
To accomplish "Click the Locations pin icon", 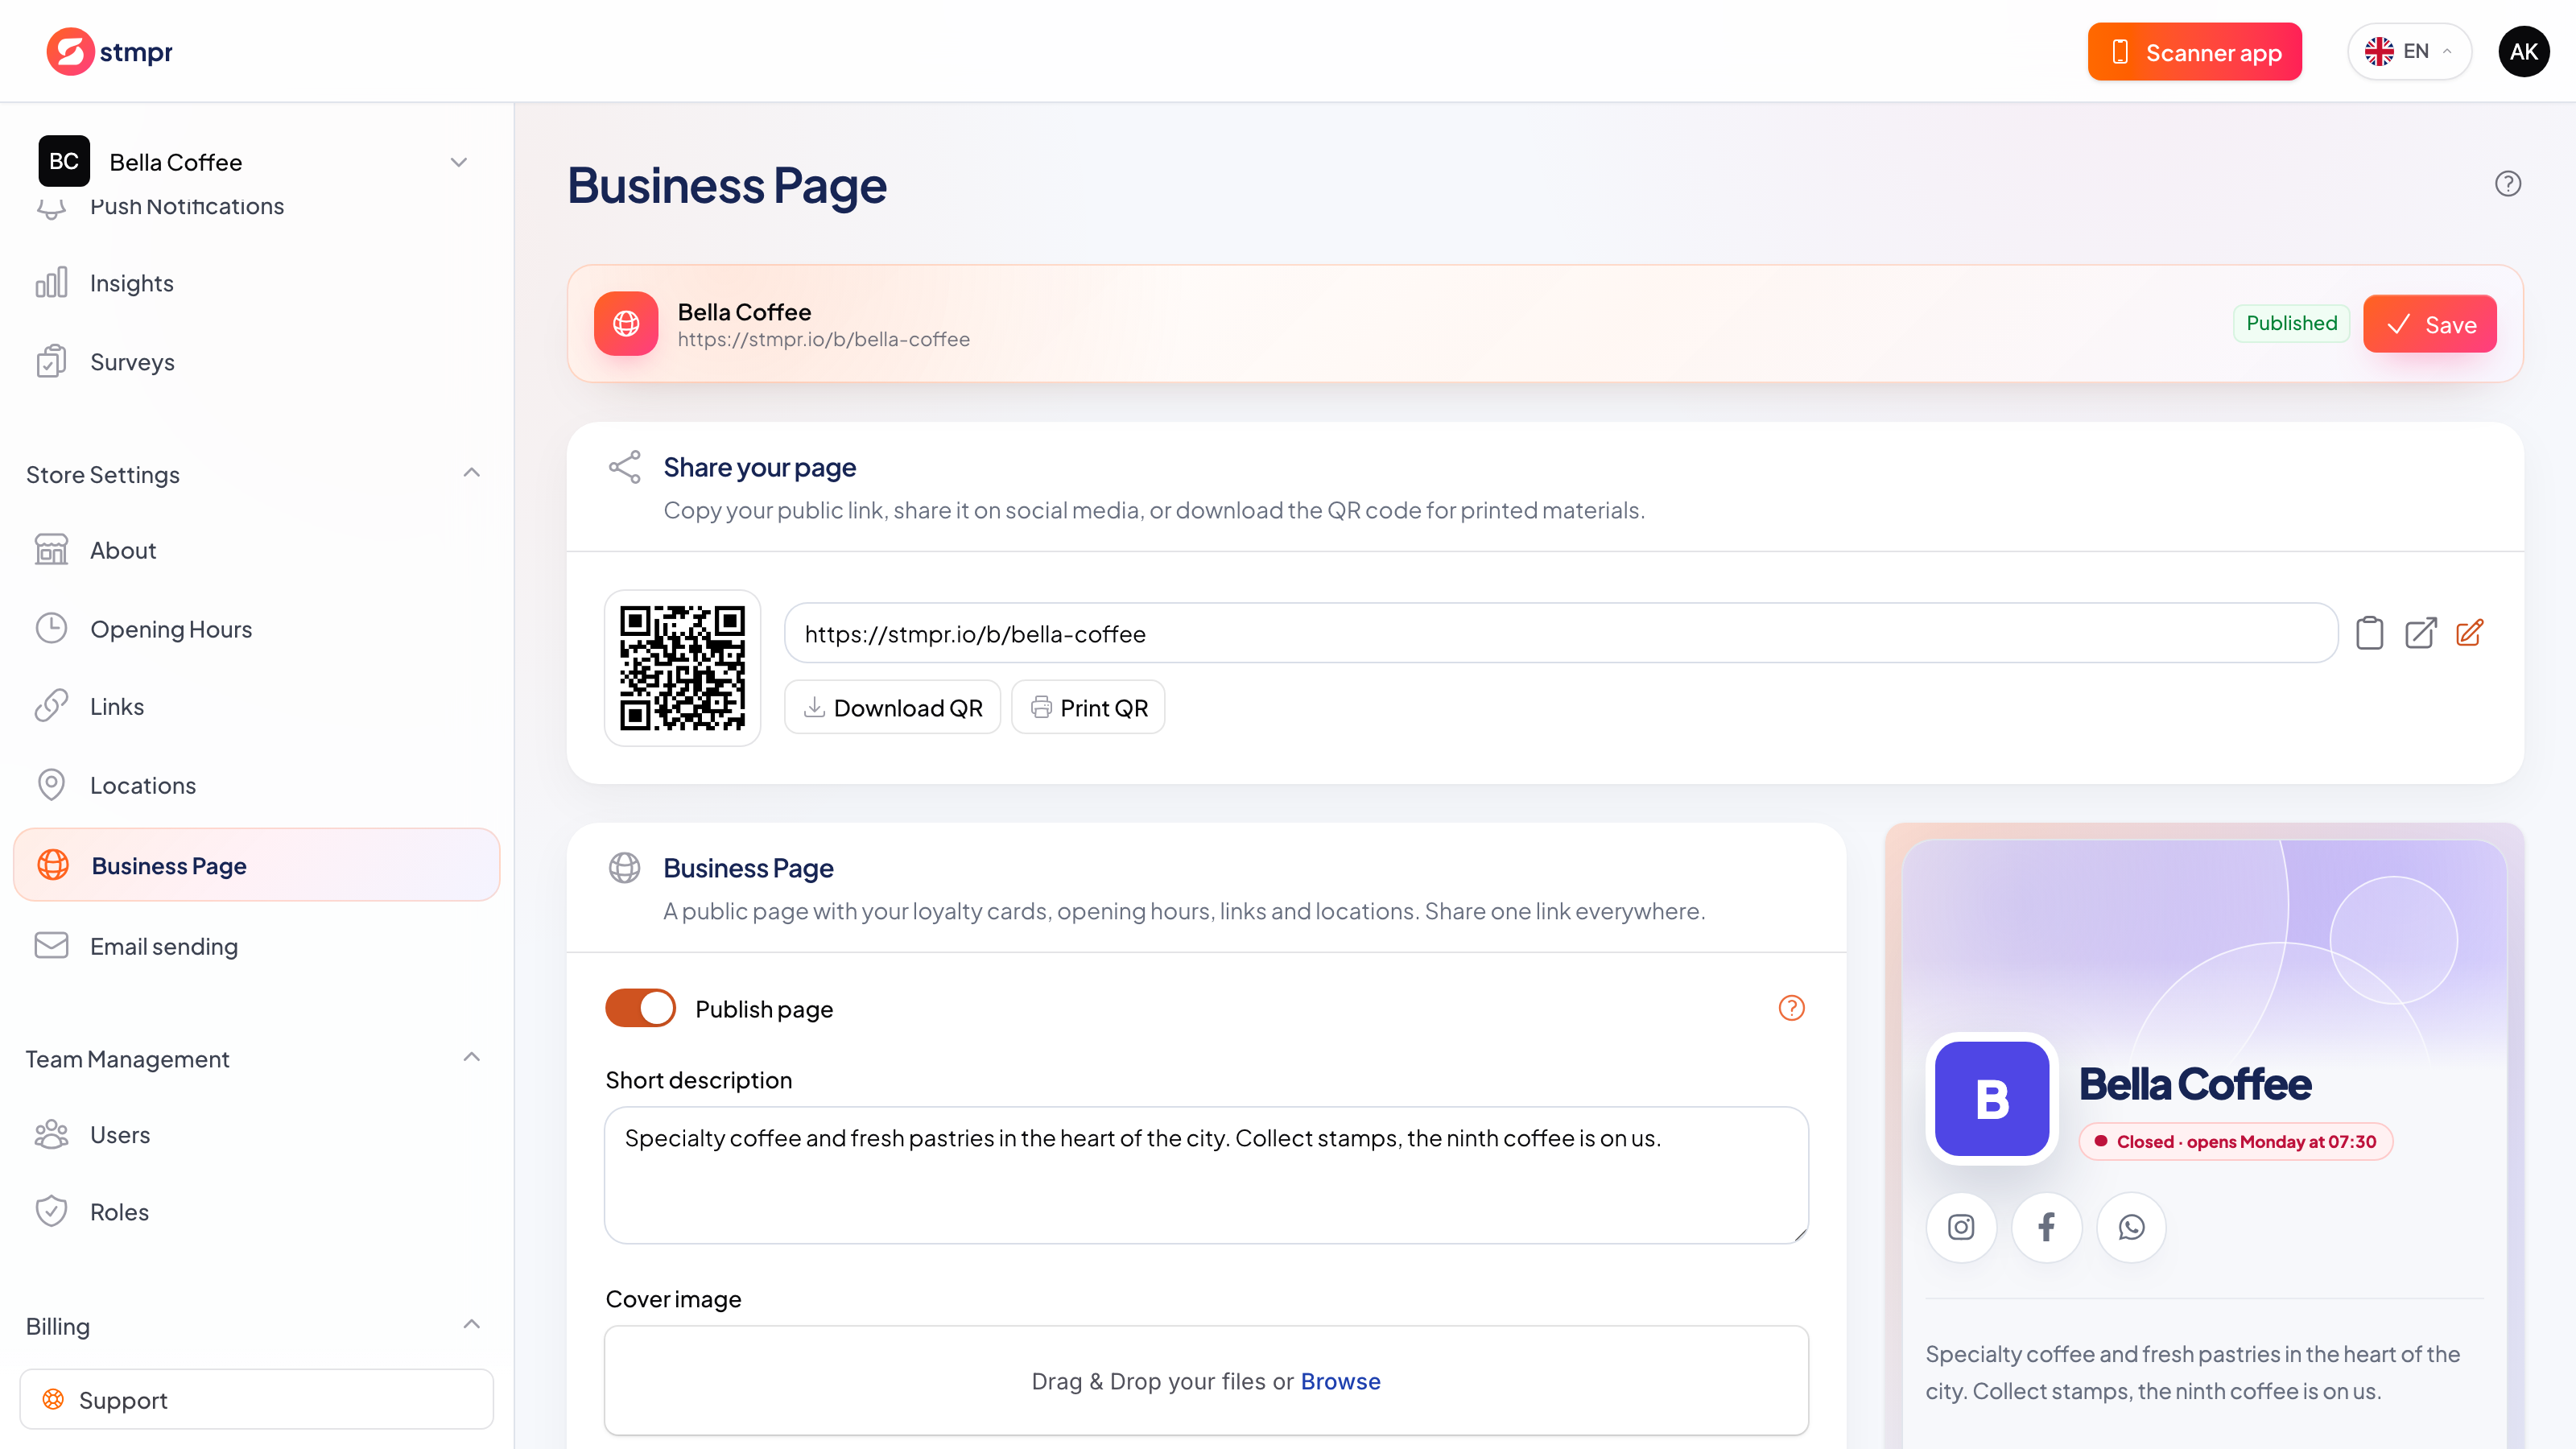I will point(51,785).
